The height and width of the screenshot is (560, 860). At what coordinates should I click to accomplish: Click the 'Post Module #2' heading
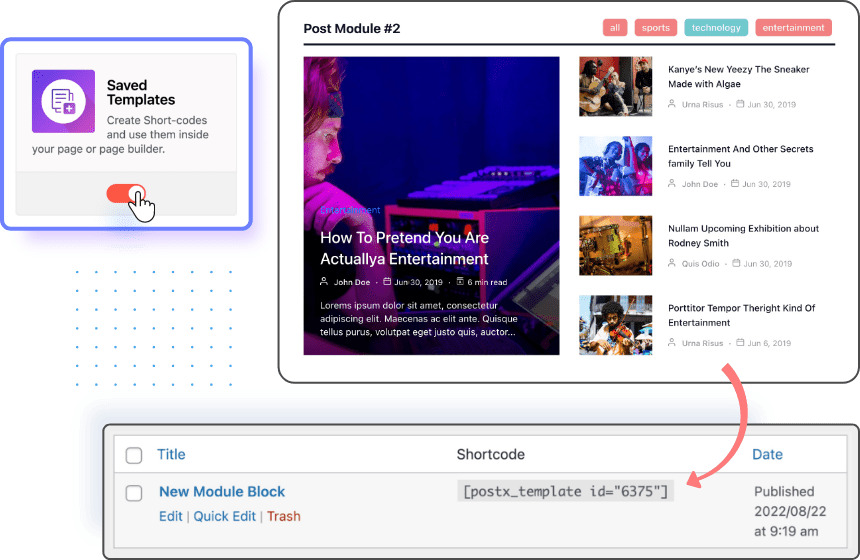click(352, 29)
